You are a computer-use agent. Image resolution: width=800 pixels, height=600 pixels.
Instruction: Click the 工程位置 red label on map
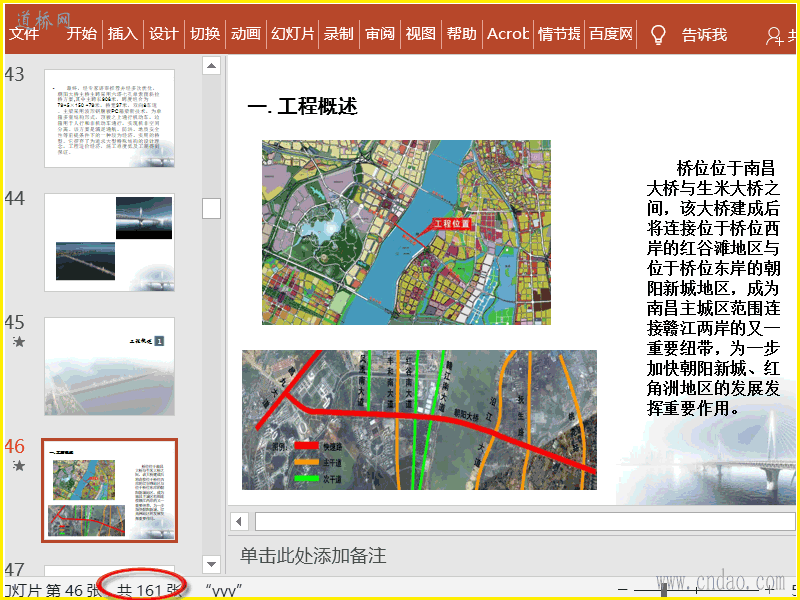pos(452,223)
